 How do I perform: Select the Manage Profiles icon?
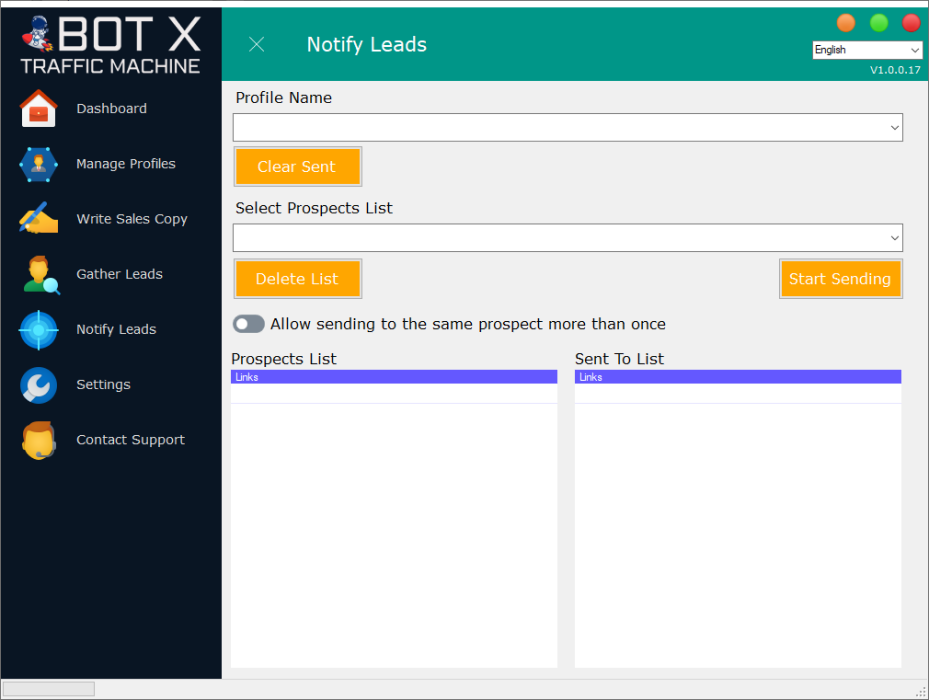pos(40,164)
